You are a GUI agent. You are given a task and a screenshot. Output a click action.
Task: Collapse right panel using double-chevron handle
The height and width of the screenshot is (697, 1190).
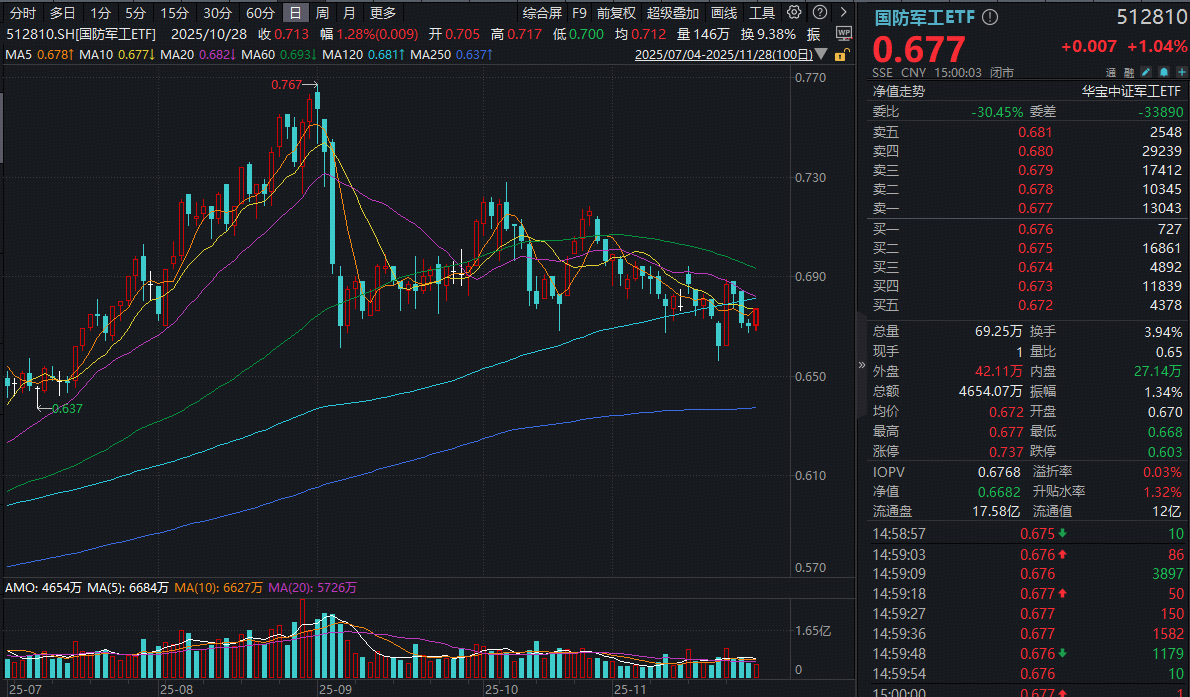pyautogui.click(x=862, y=366)
